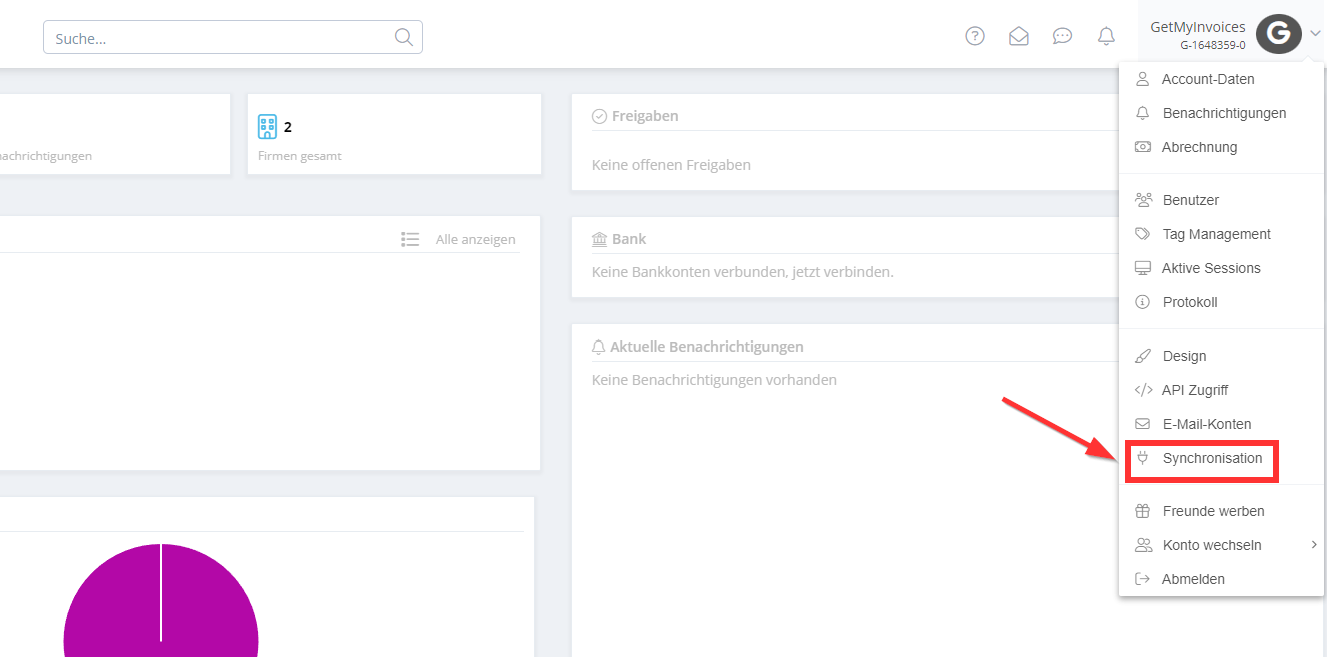
Task: Open the Abrechnung menu entry
Action: 1200,147
